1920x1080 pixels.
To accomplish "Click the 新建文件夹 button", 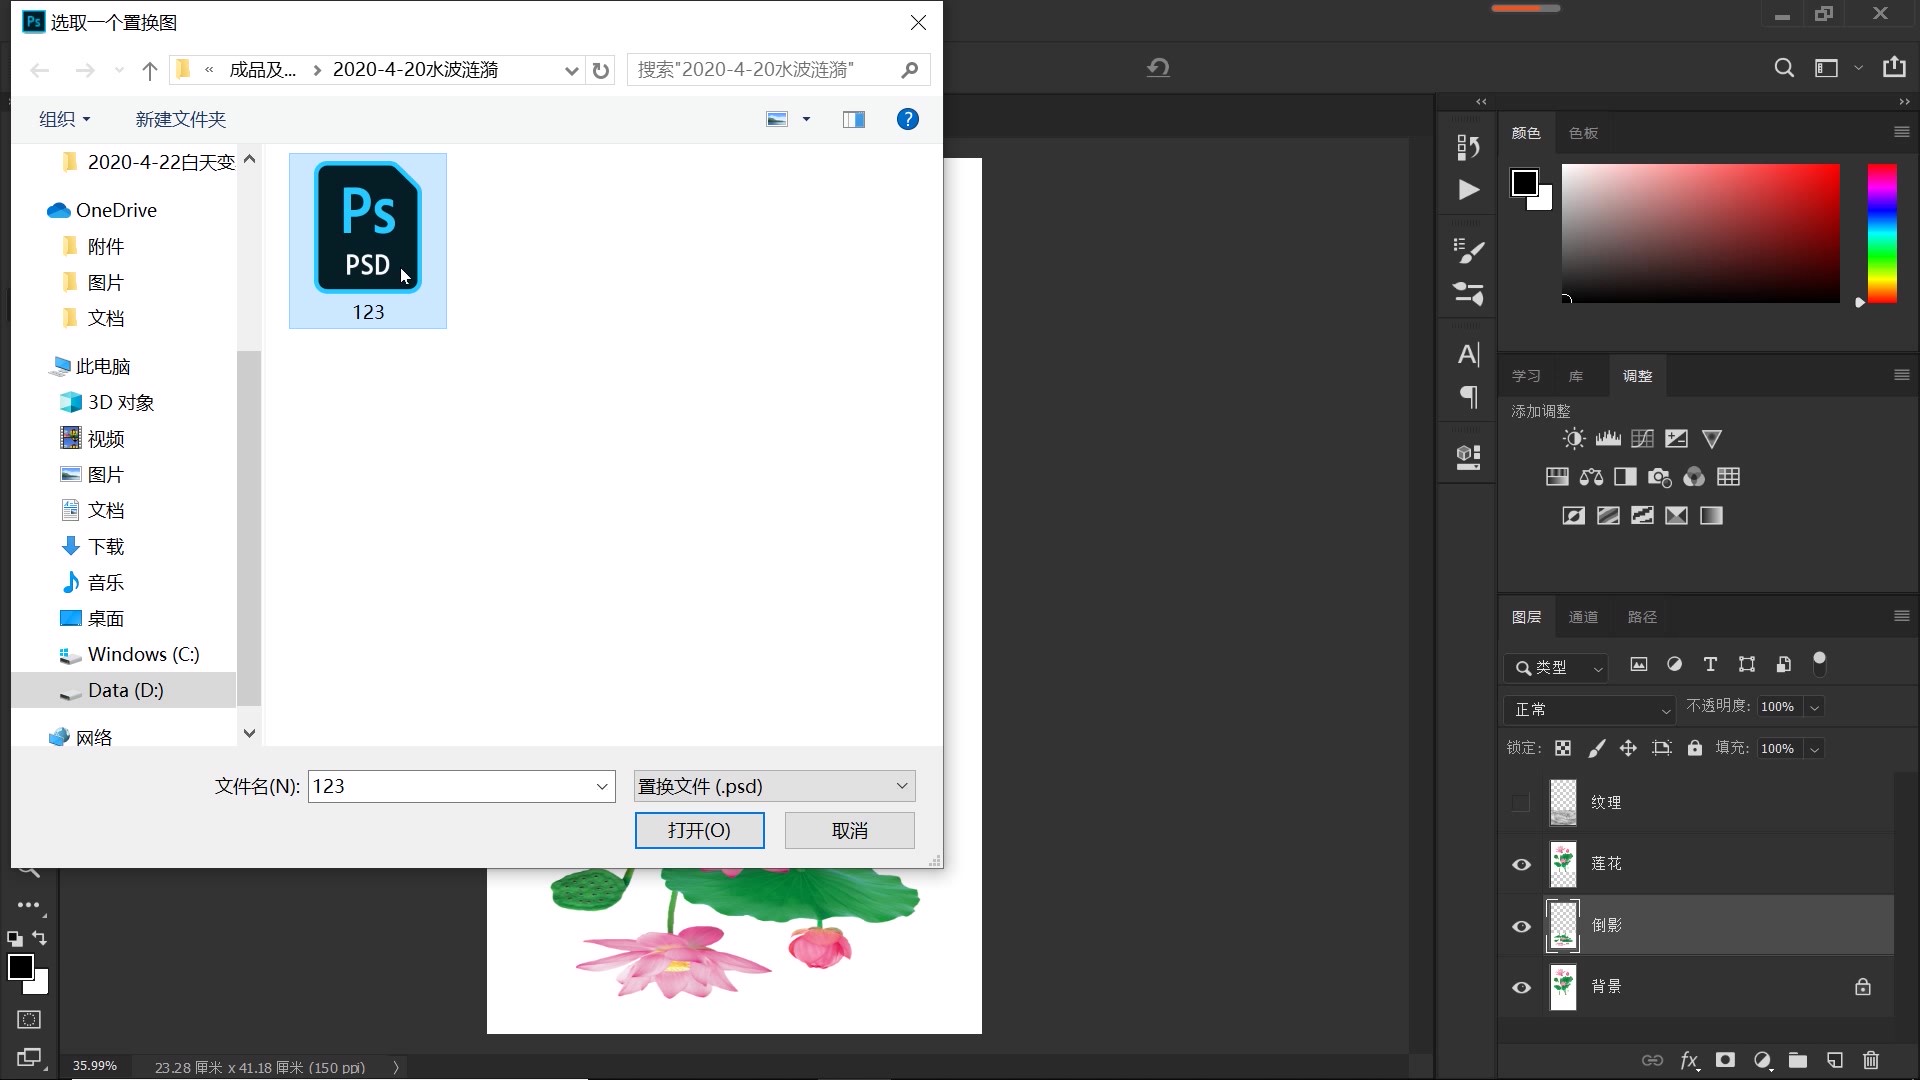I will (x=181, y=120).
